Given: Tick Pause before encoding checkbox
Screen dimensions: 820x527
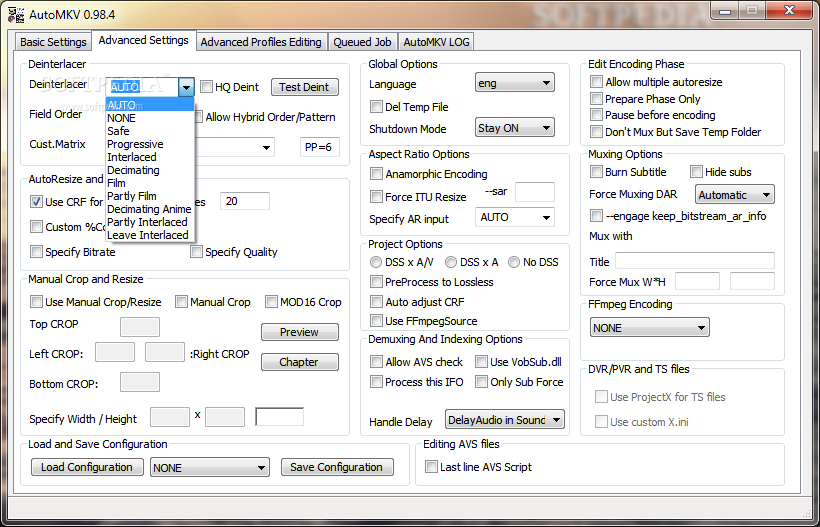Looking at the screenshot, I should (x=596, y=115).
